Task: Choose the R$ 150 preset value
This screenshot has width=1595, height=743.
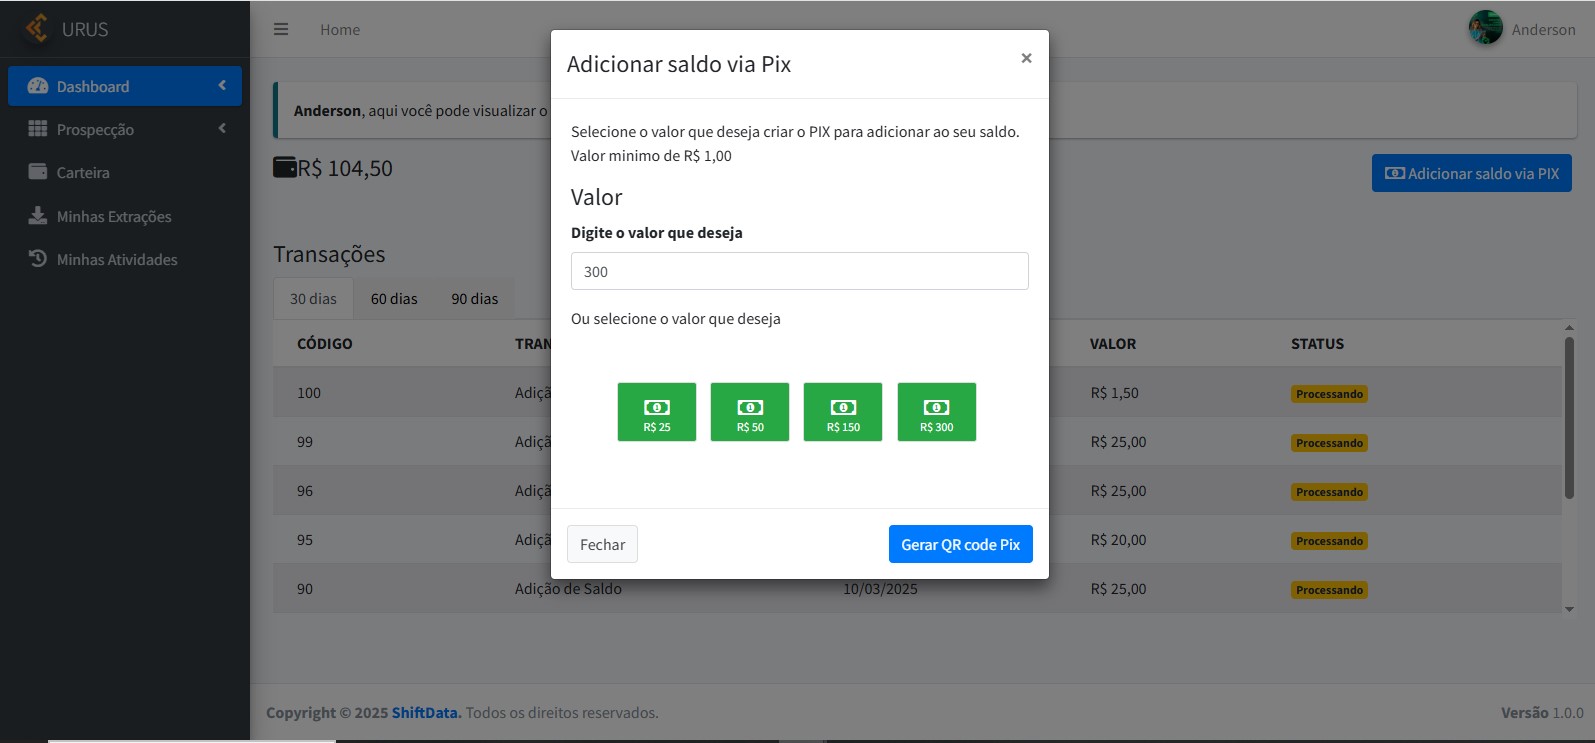Action: pos(842,412)
